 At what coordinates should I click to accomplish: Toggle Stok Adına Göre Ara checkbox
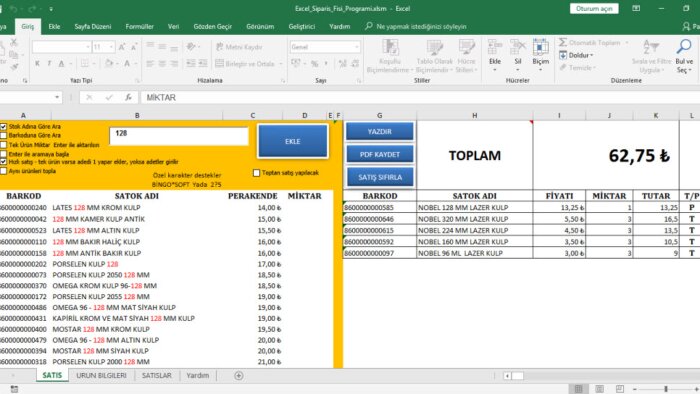pyautogui.click(x=4, y=127)
